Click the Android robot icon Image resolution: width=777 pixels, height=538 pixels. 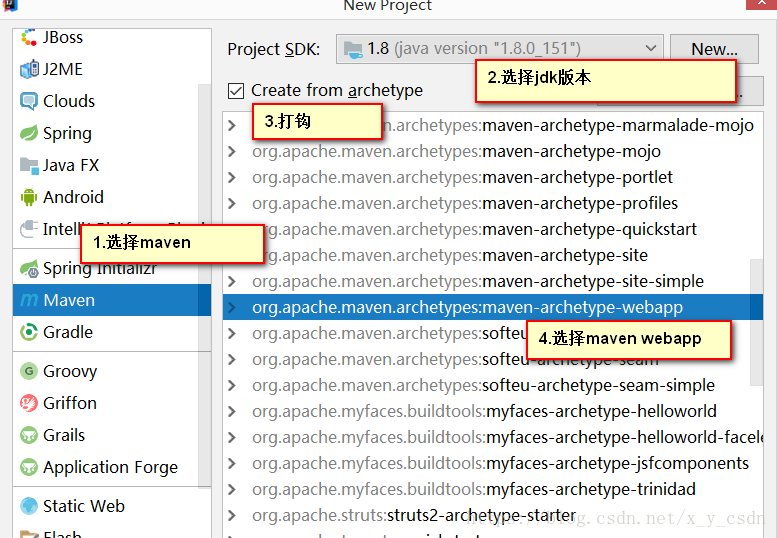pos(29,197)
